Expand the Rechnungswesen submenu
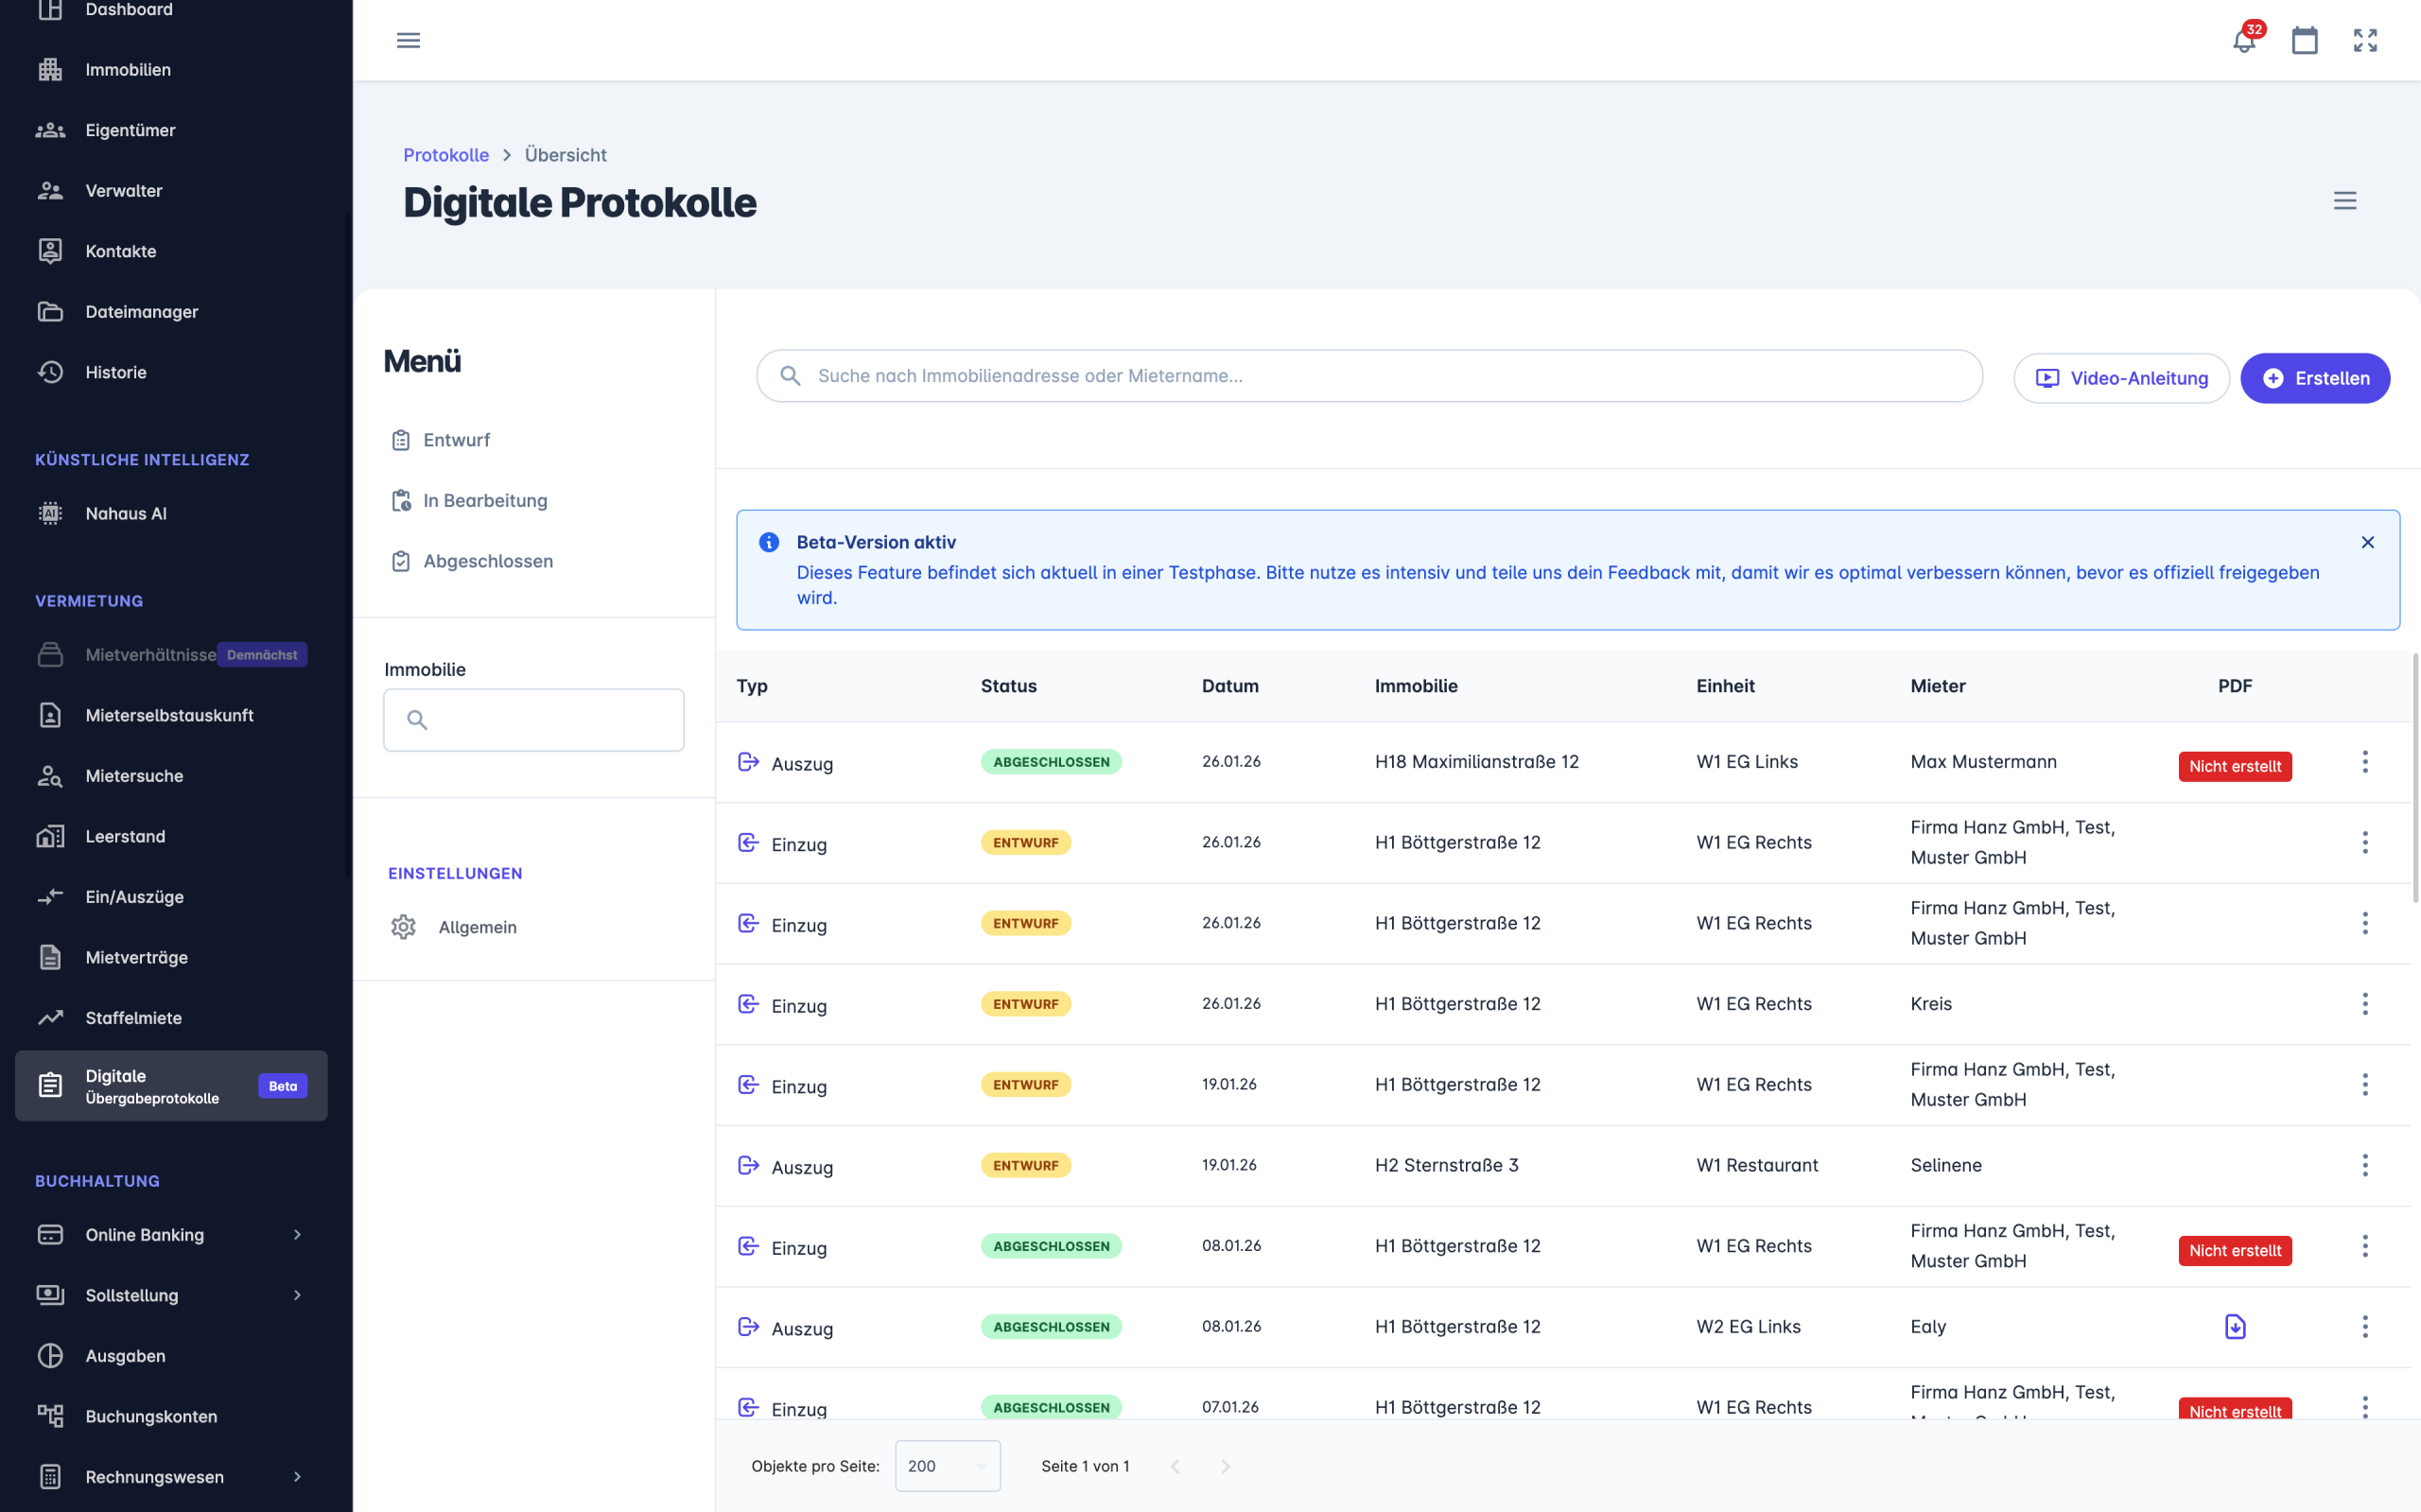Viewport: 2421px width, 1512px height. click(297, 1477)
